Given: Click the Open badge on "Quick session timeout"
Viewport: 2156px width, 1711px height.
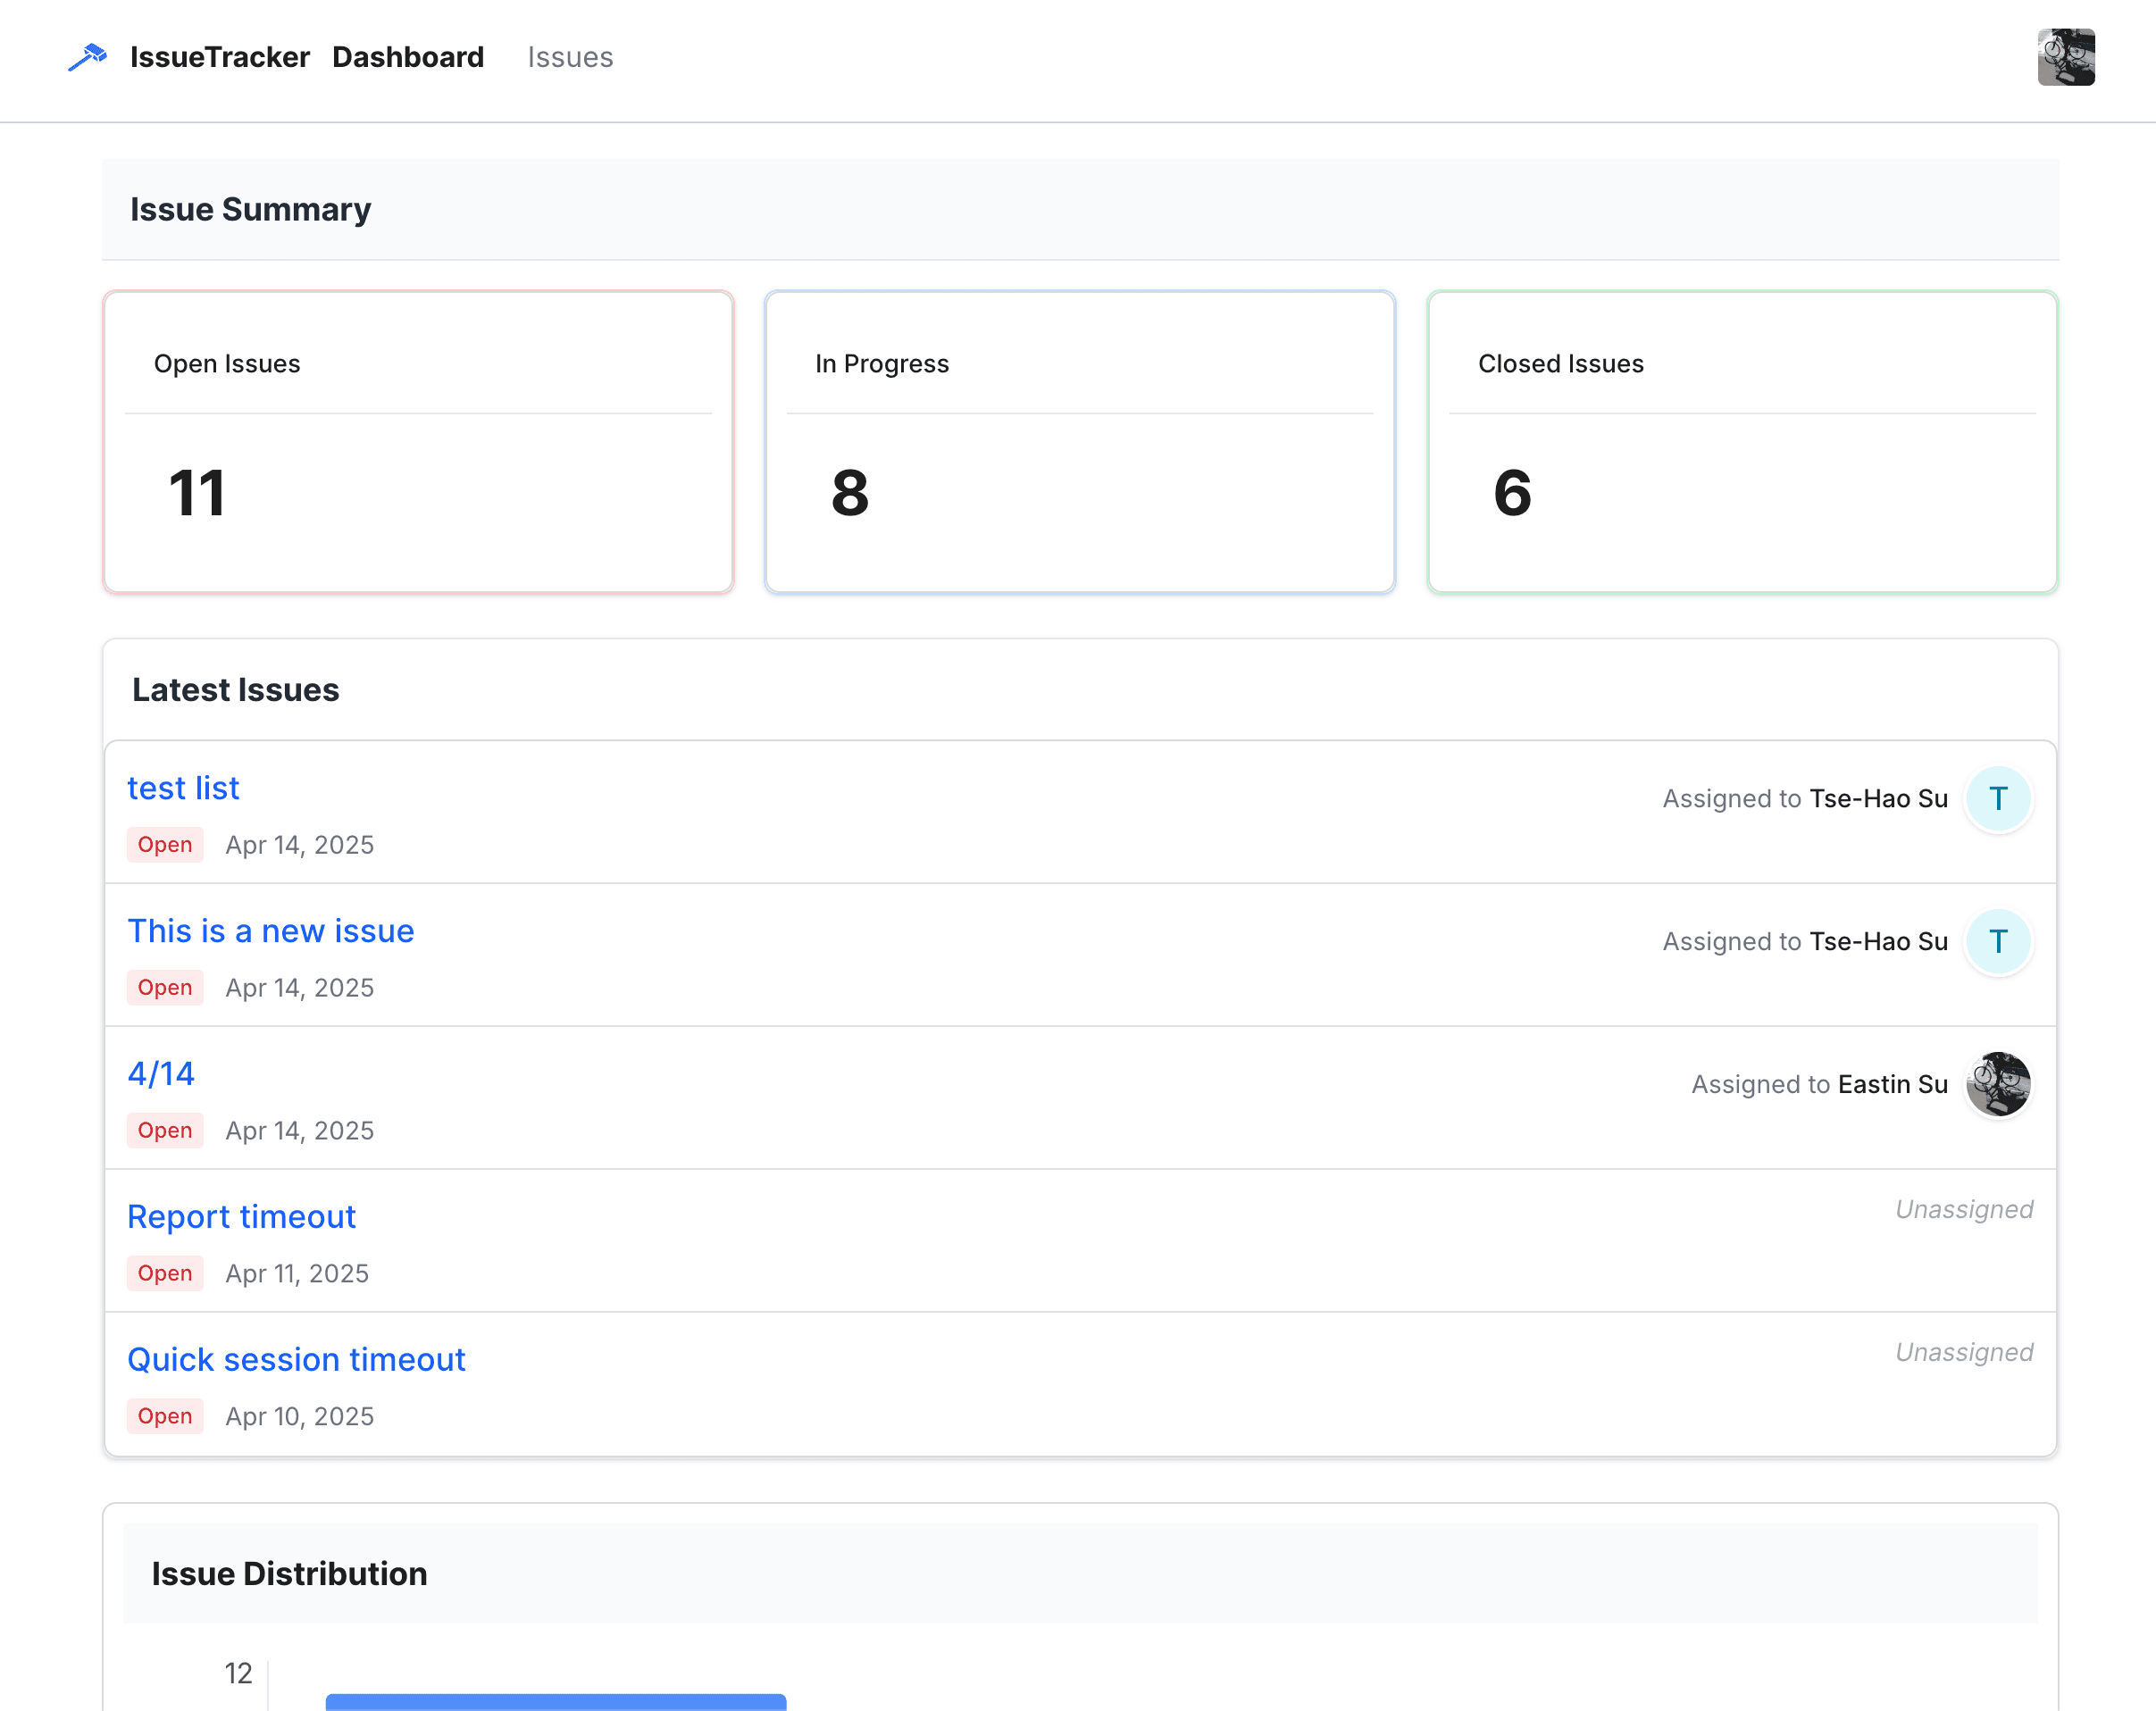Looking at the screenshot, I should coord(165,1416).
